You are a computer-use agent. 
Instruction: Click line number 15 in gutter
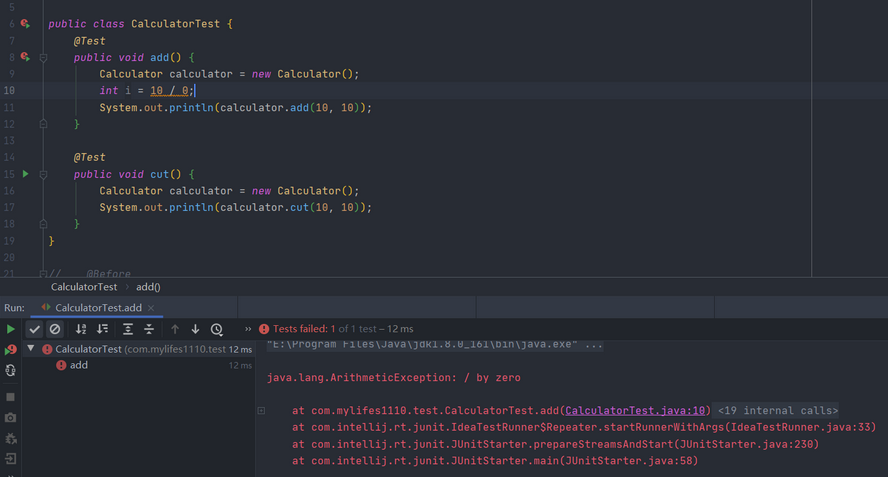click(x=10, y=174)
